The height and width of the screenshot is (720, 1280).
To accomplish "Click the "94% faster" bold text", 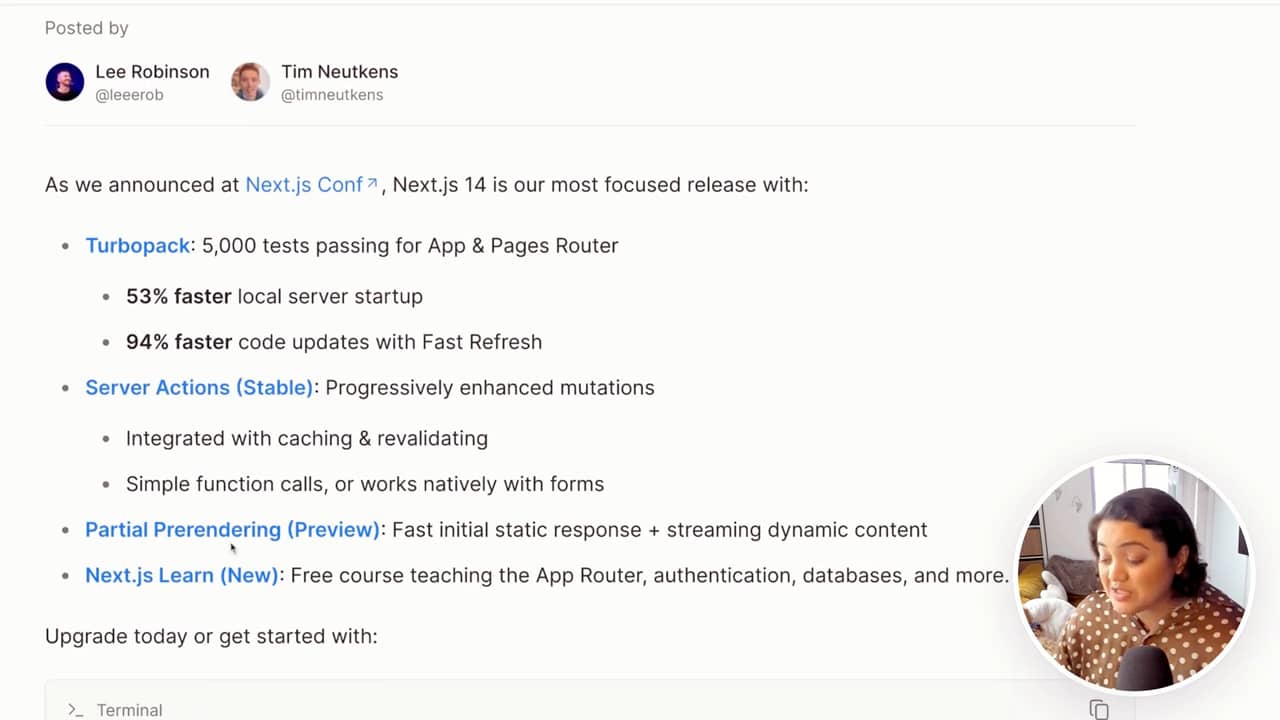I will coord(178,342).
